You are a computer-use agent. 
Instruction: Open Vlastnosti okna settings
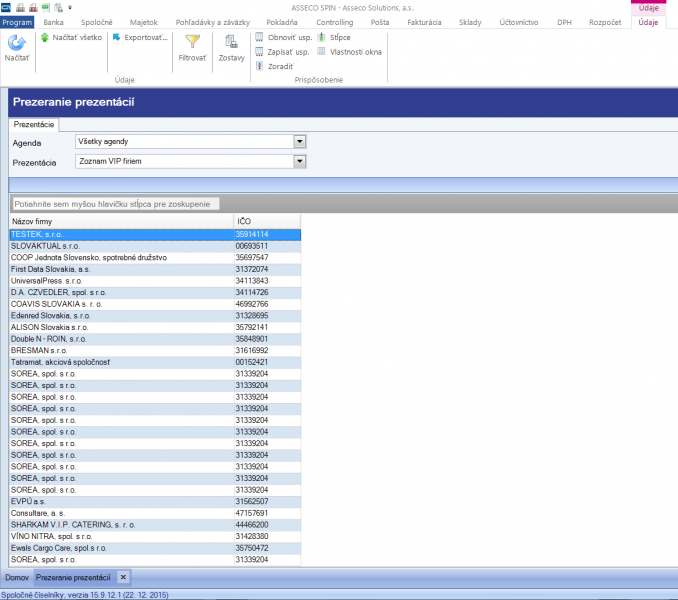[x=321, y=52]
